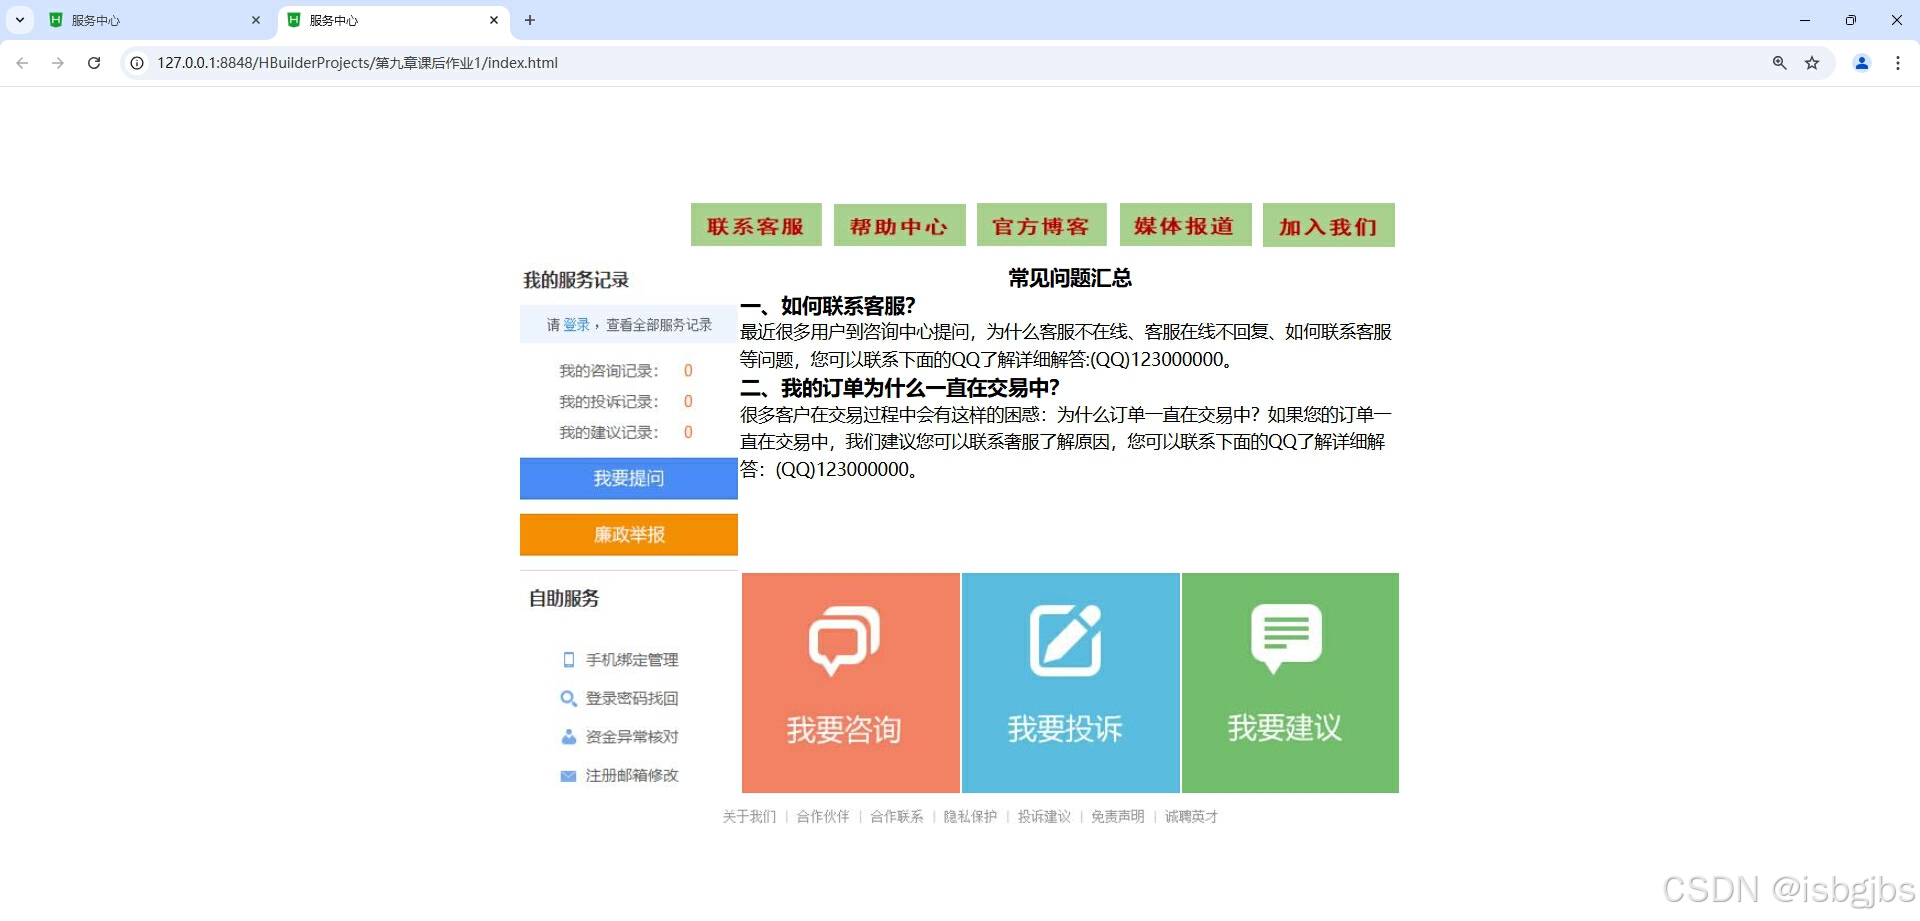Click the 隐私保护 footer link
Image resolution: width=1920 pixels, height=921 pixels.
coord(969,816)
